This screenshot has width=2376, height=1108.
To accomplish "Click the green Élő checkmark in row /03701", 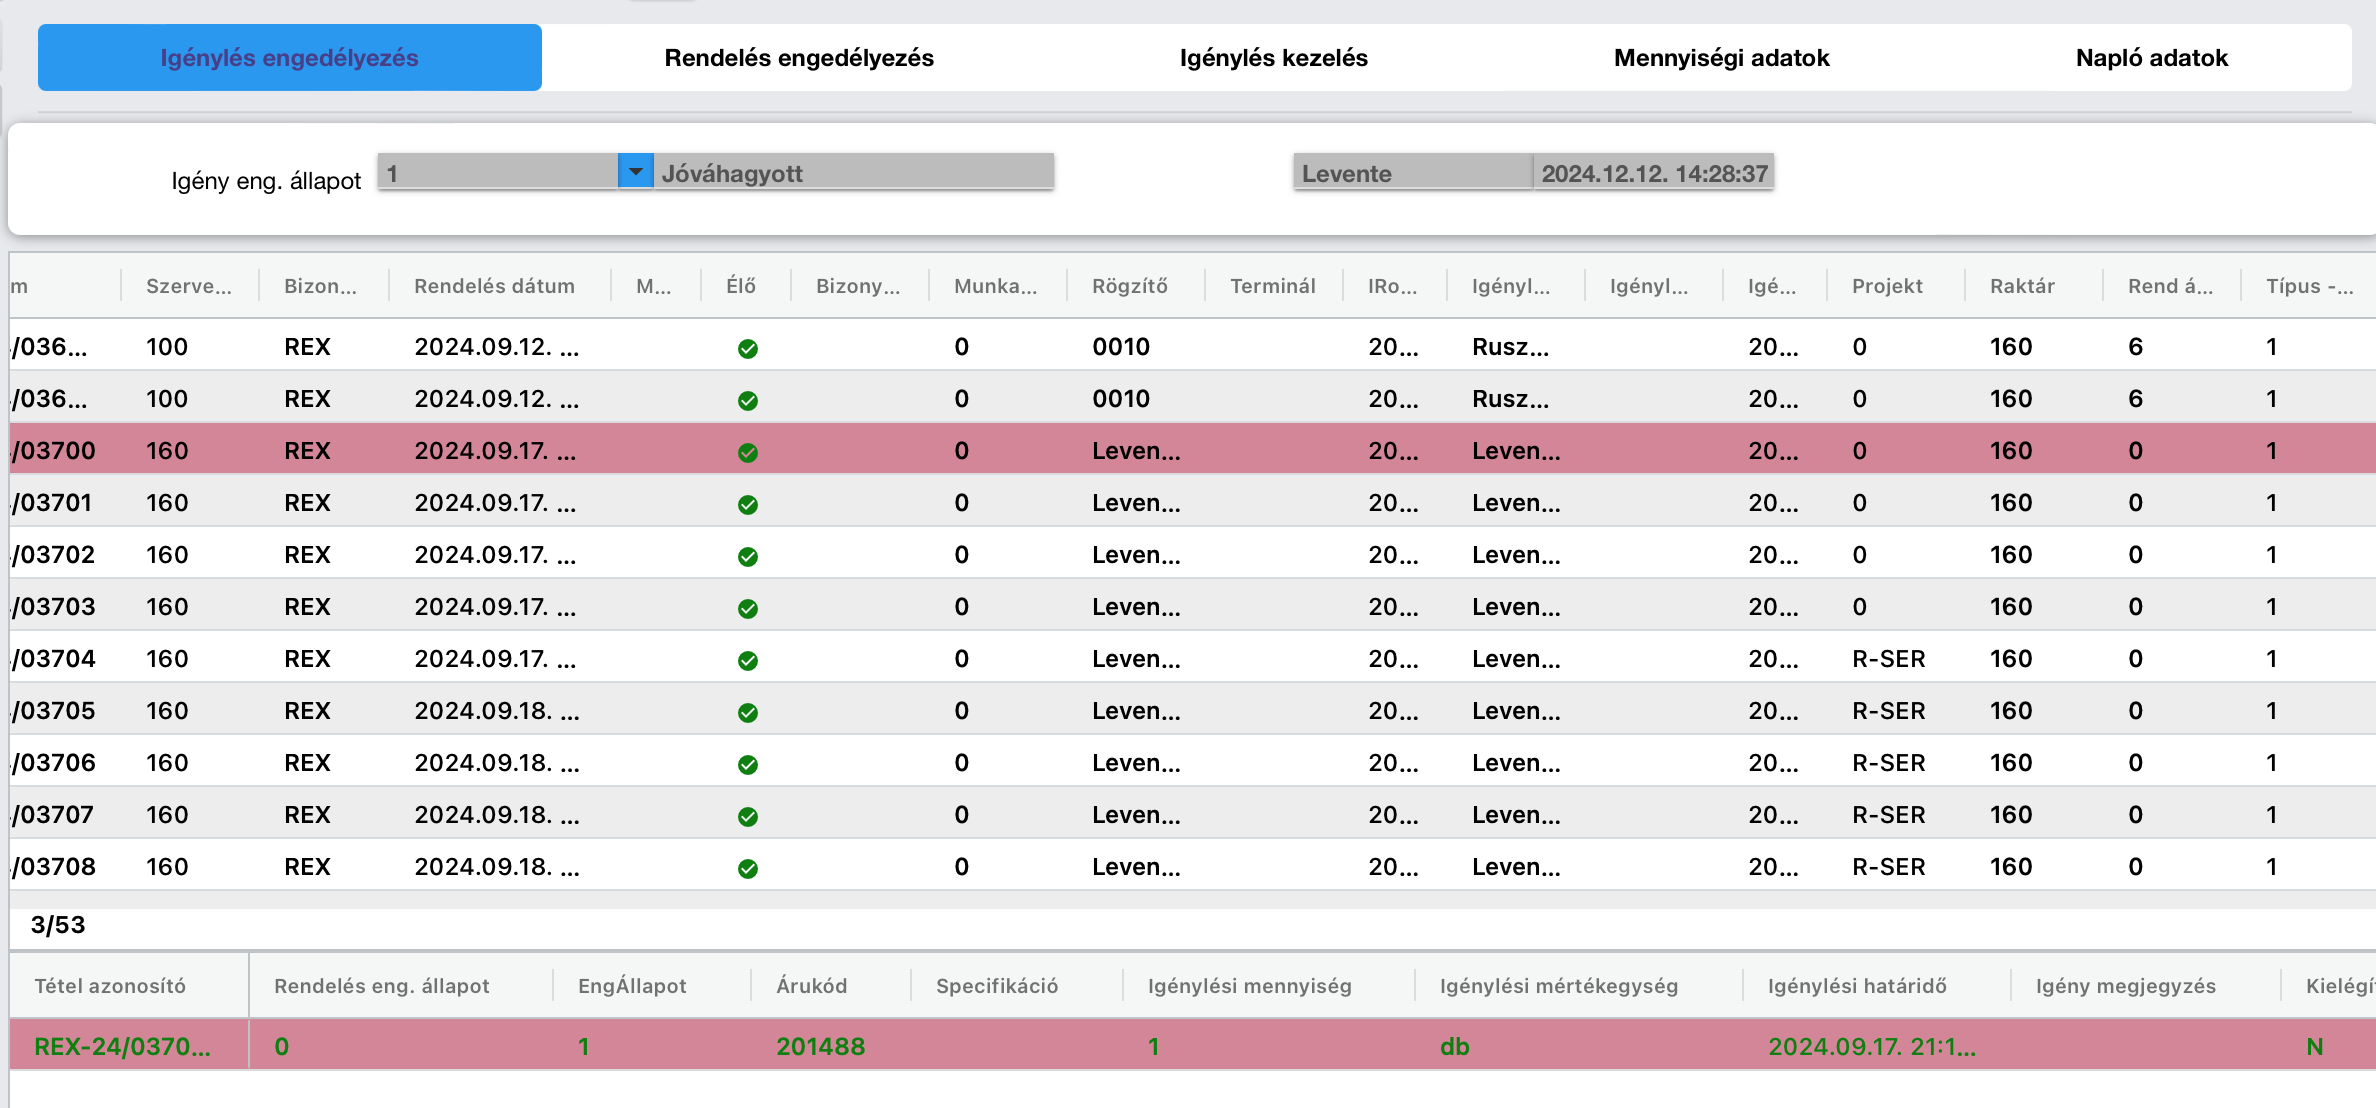I will point(747,504).
